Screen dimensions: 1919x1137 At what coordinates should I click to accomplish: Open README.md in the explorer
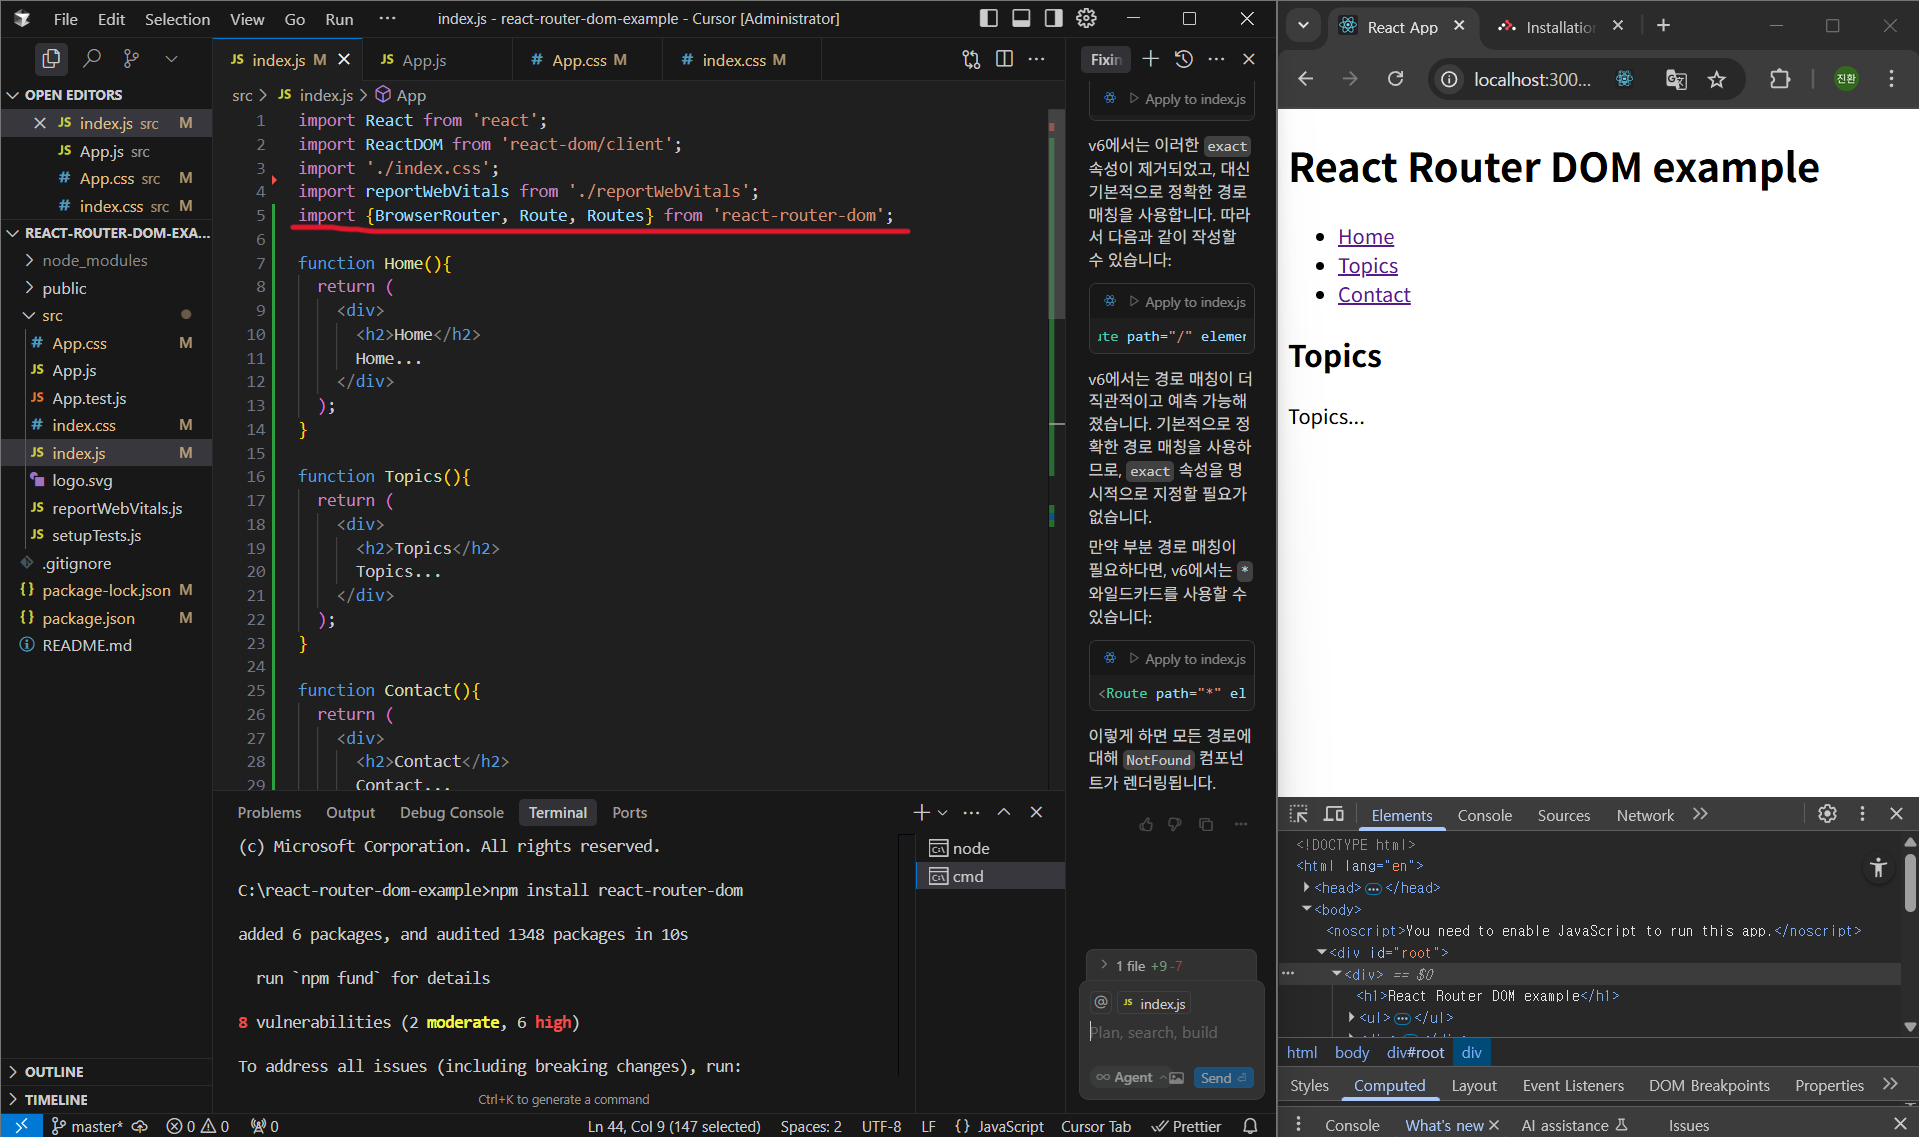point(106,646)
